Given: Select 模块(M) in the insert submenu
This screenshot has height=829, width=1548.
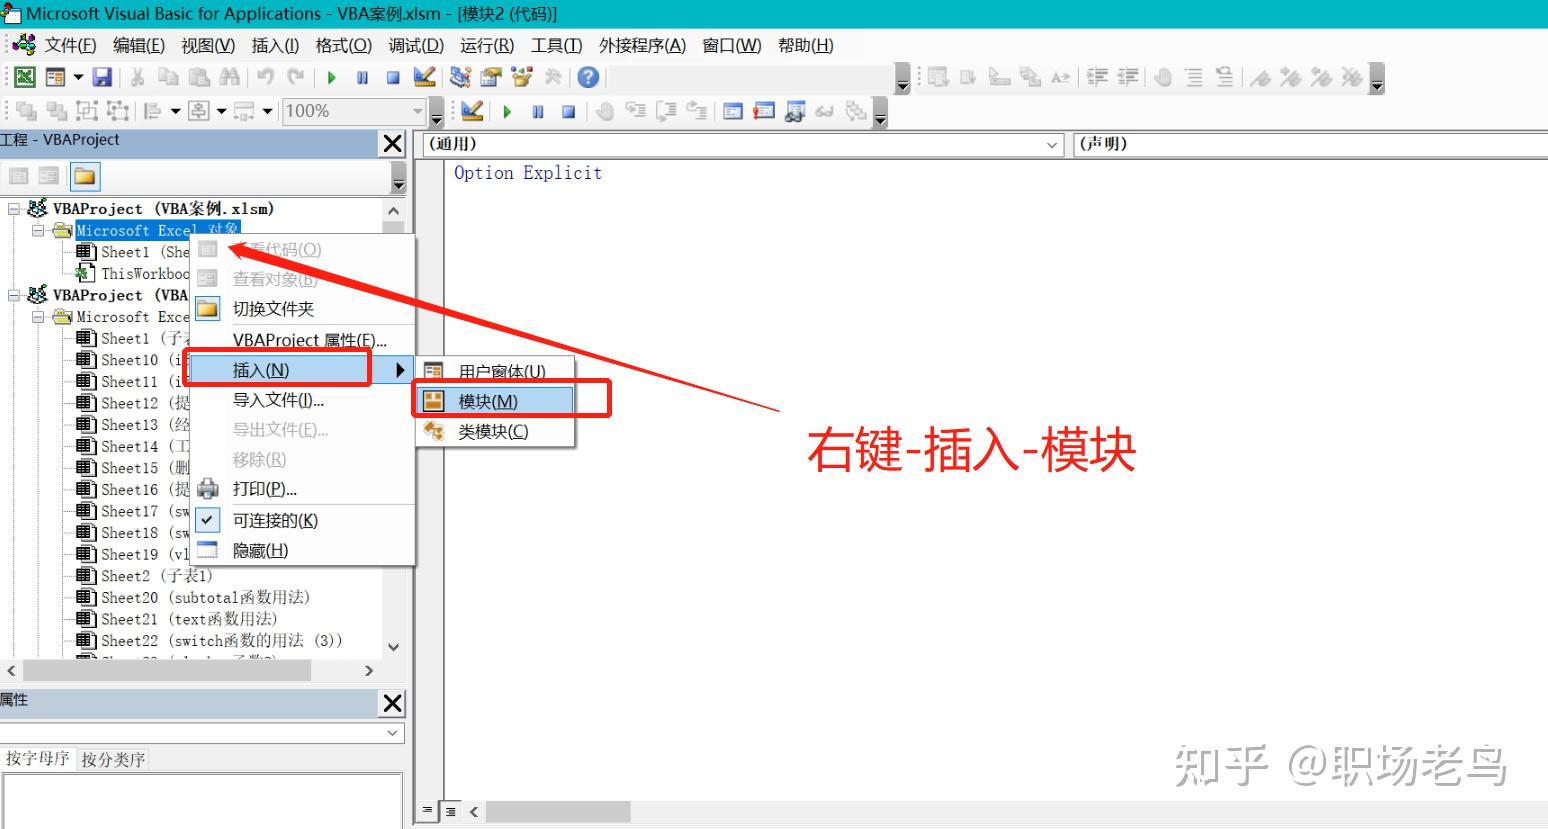Looking at the screenshot, I should click(494, 401).
